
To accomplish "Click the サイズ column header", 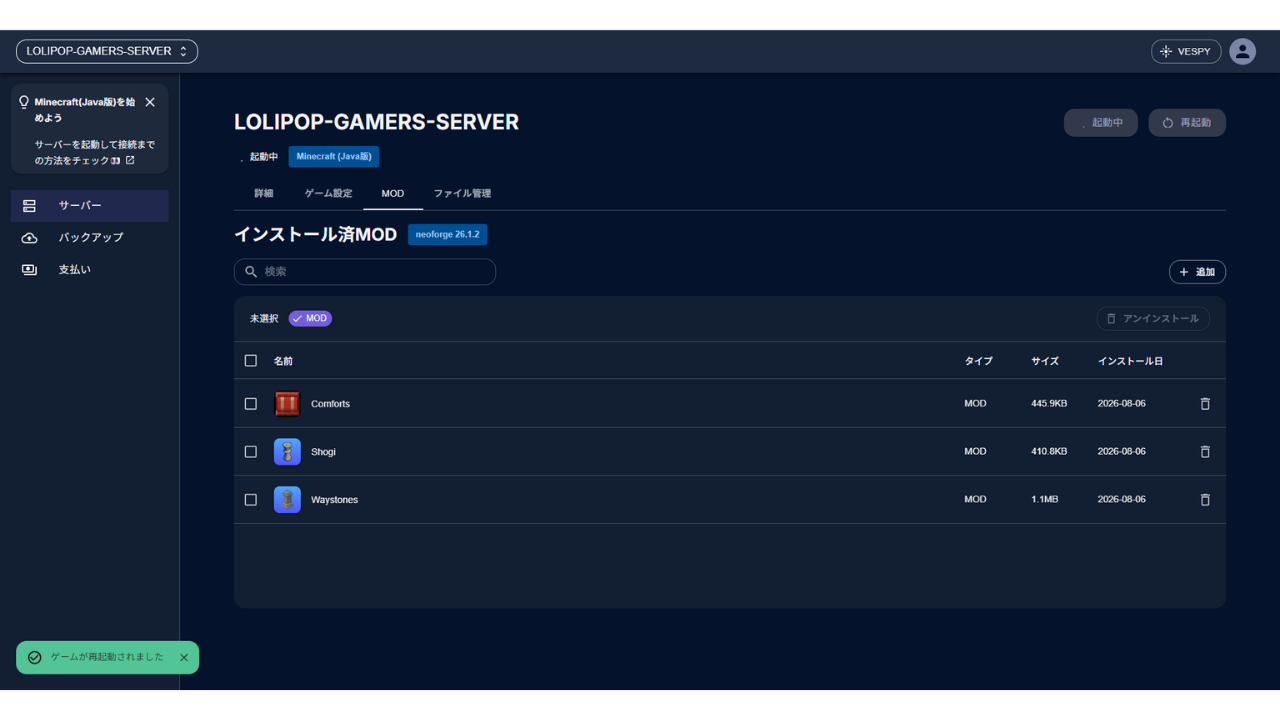I will click(1045, 361).
